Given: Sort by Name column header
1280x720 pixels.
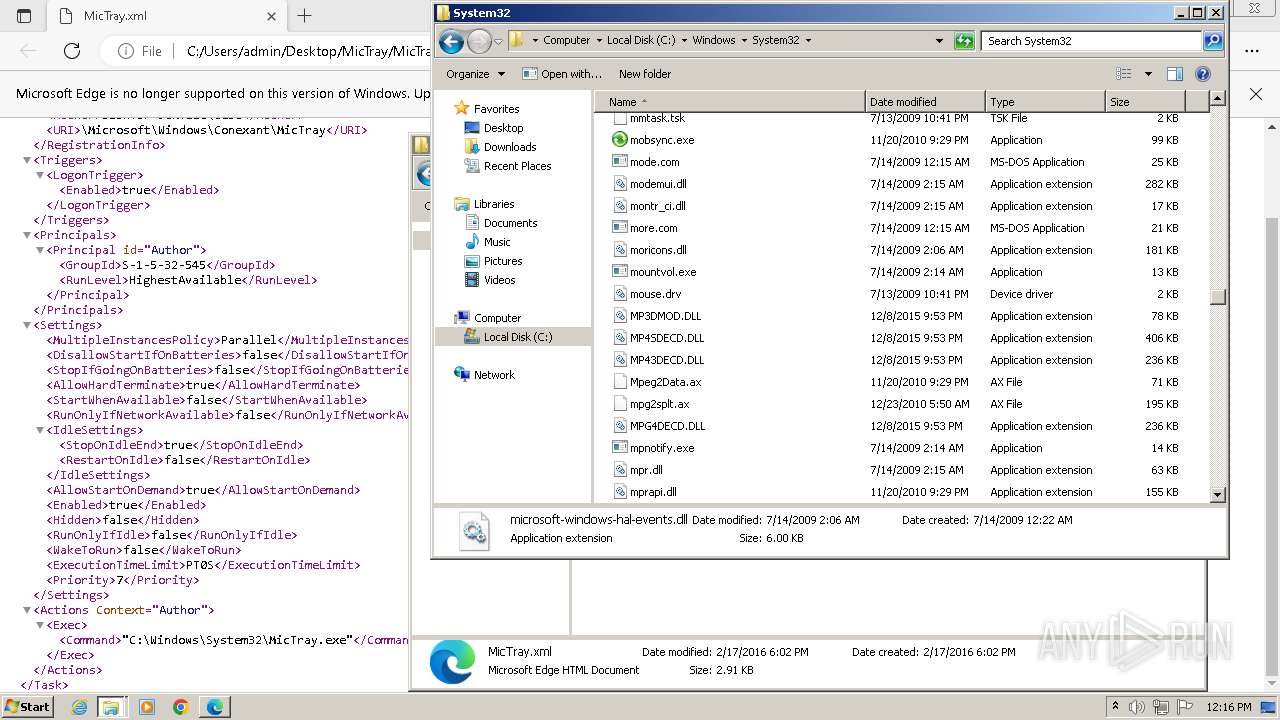Looking at the screenshot, I should (729, 102).
